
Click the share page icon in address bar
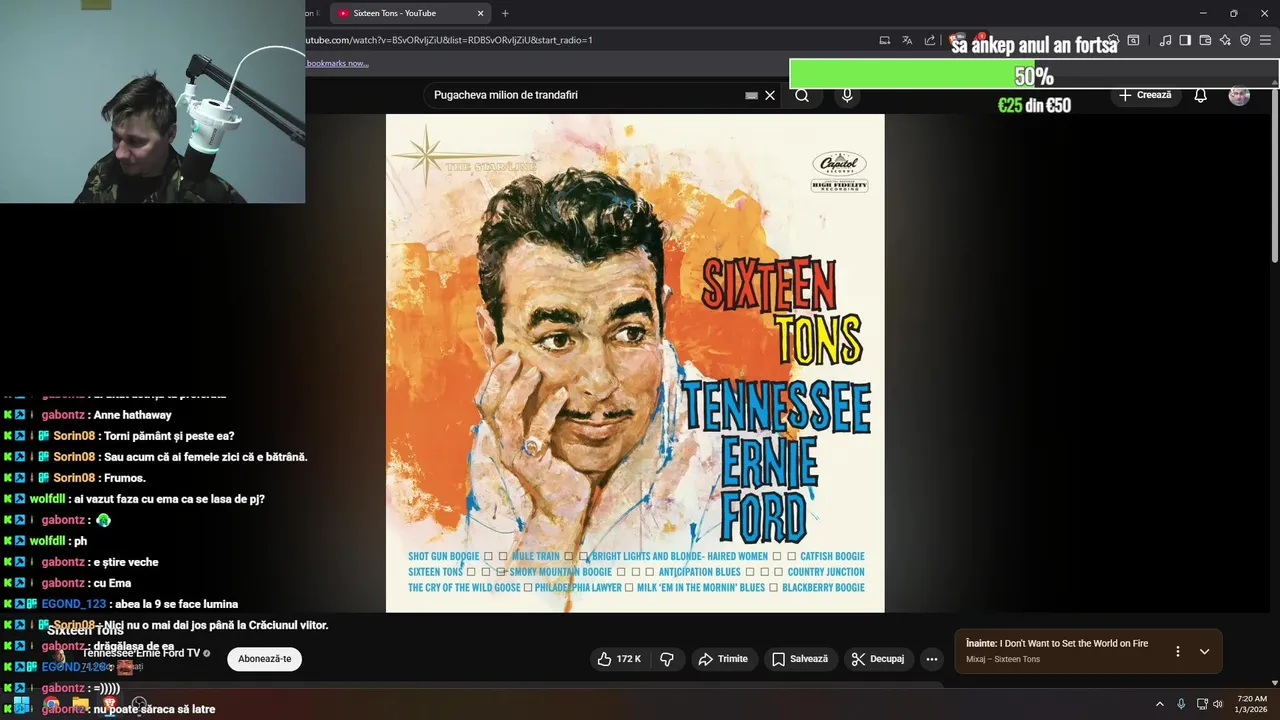pyautogui.click(x=930, y=40)
